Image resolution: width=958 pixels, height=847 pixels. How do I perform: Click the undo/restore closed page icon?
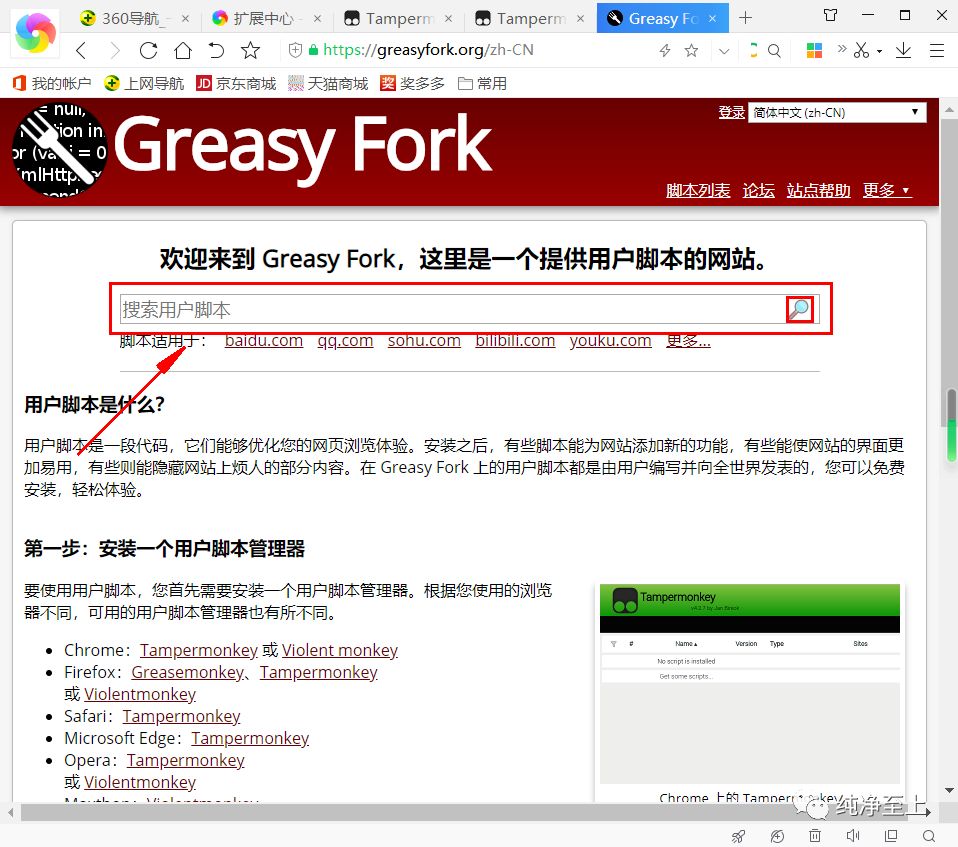216,50
